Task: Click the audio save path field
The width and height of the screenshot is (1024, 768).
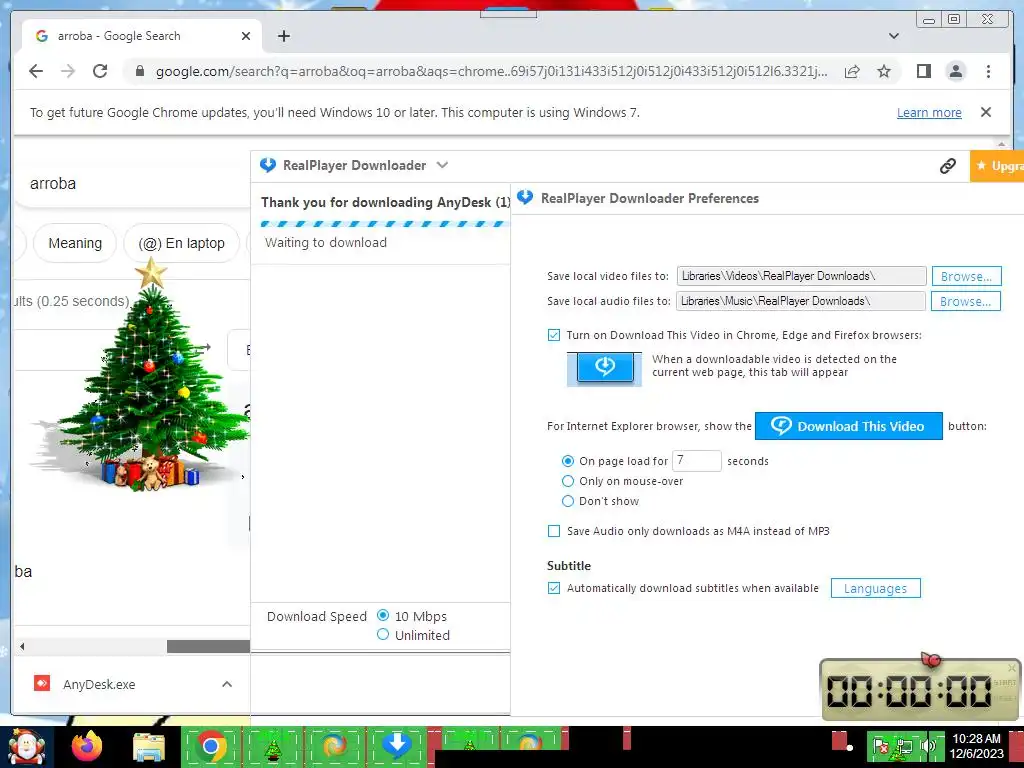Action: [x=801, y=301]
